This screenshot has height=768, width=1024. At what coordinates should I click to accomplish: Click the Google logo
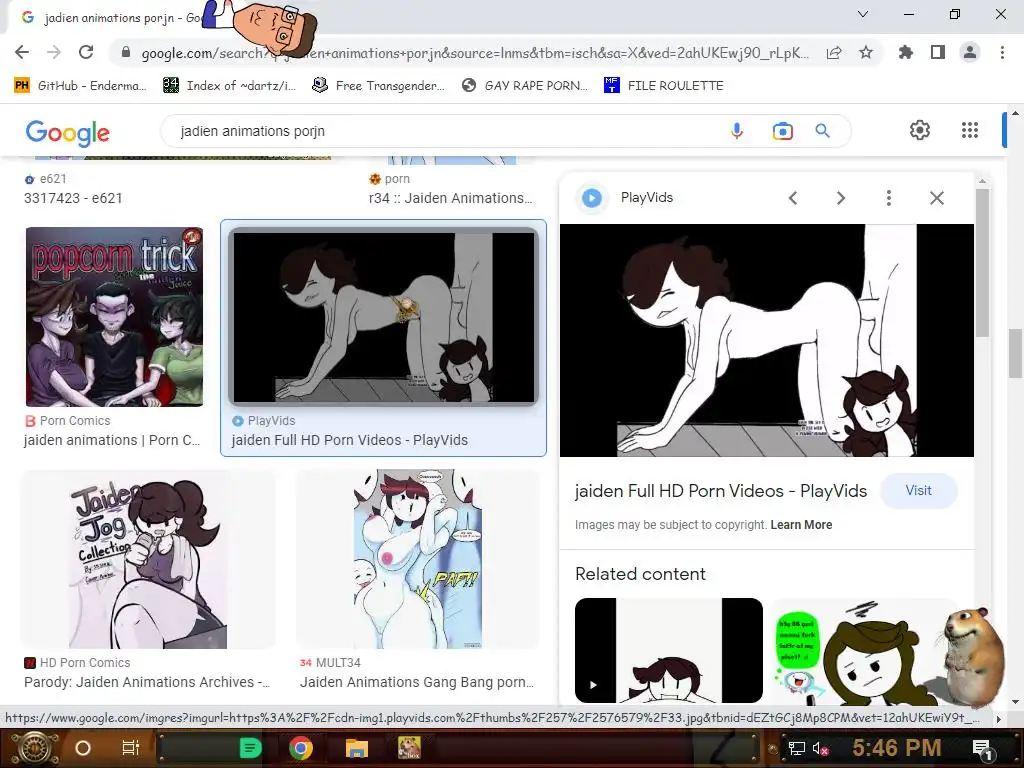68,133
